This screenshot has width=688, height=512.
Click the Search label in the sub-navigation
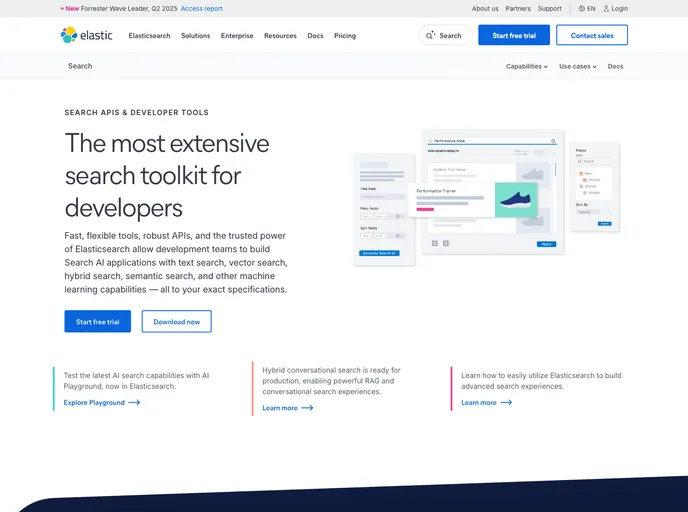[80, 66]
